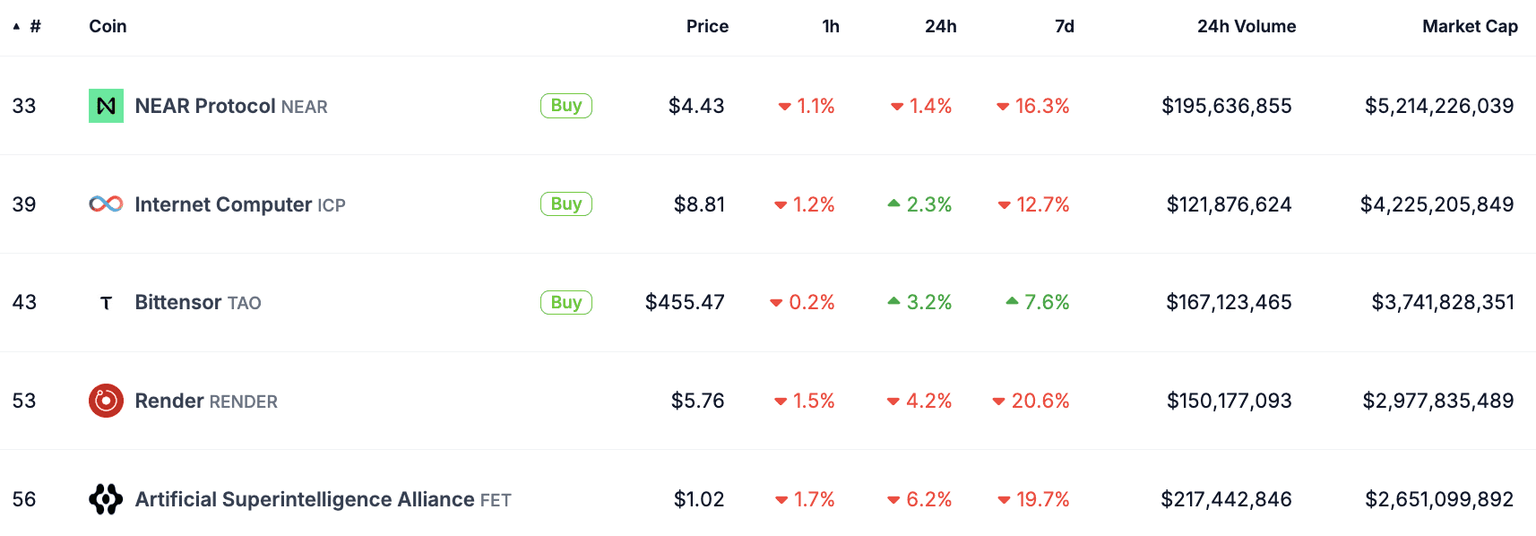1536x536 pixels.
Task: Click the Artificial Superintelligence Alliance logo
Action: click(x=106, y=499)
